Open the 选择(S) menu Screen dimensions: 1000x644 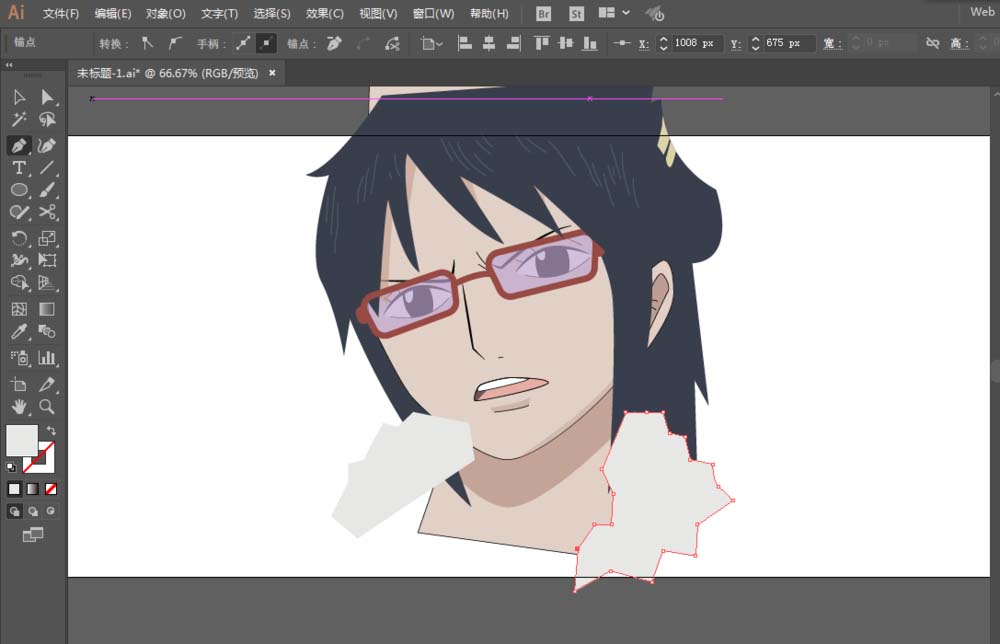pos(272,13)
